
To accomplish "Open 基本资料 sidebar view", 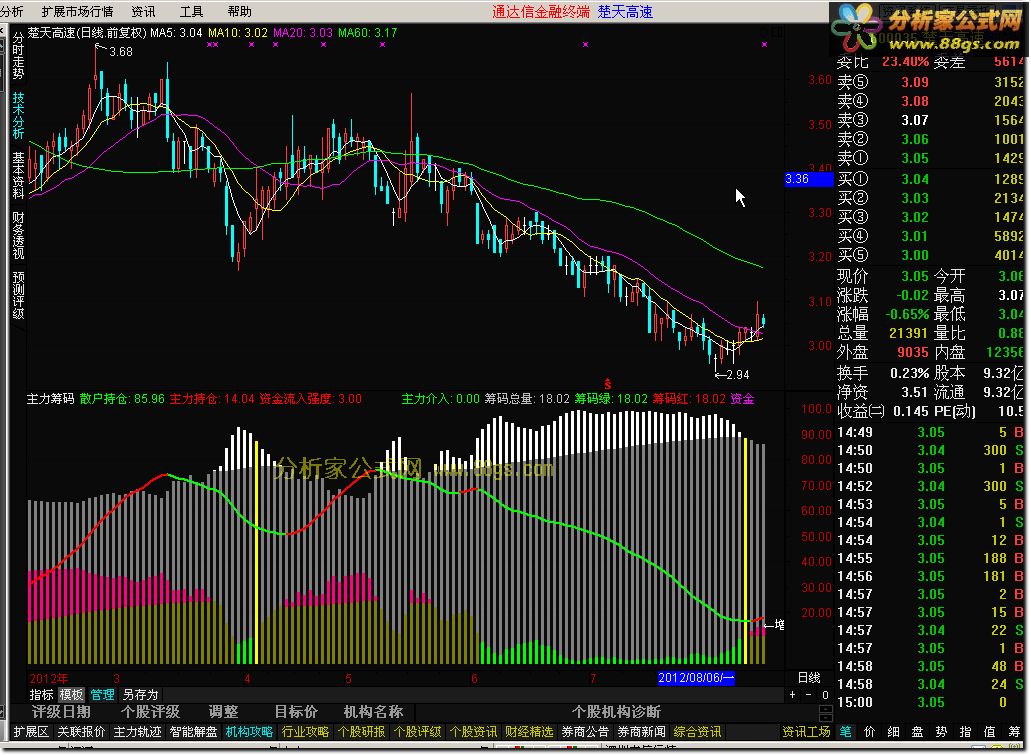I will click(18, 175).
